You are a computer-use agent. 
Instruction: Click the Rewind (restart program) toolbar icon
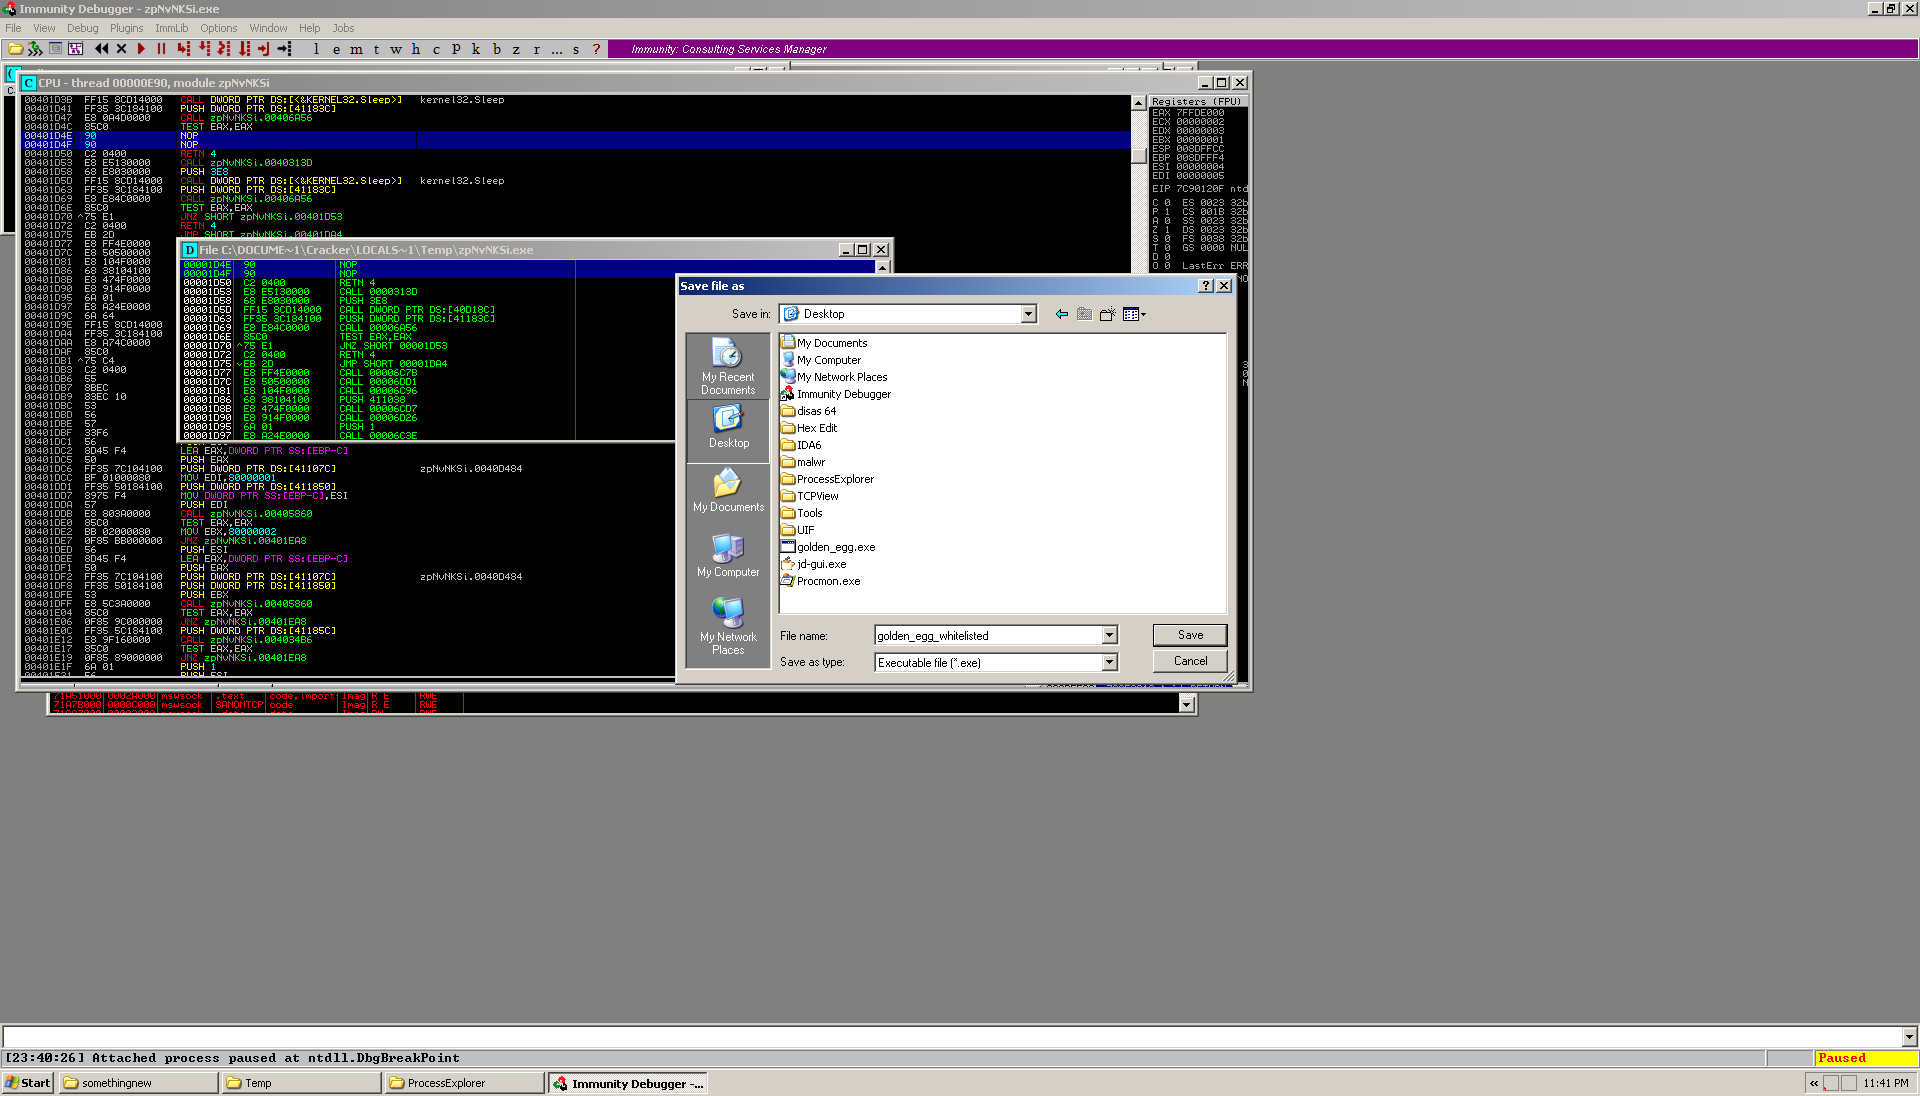click(x=101, y=48)
